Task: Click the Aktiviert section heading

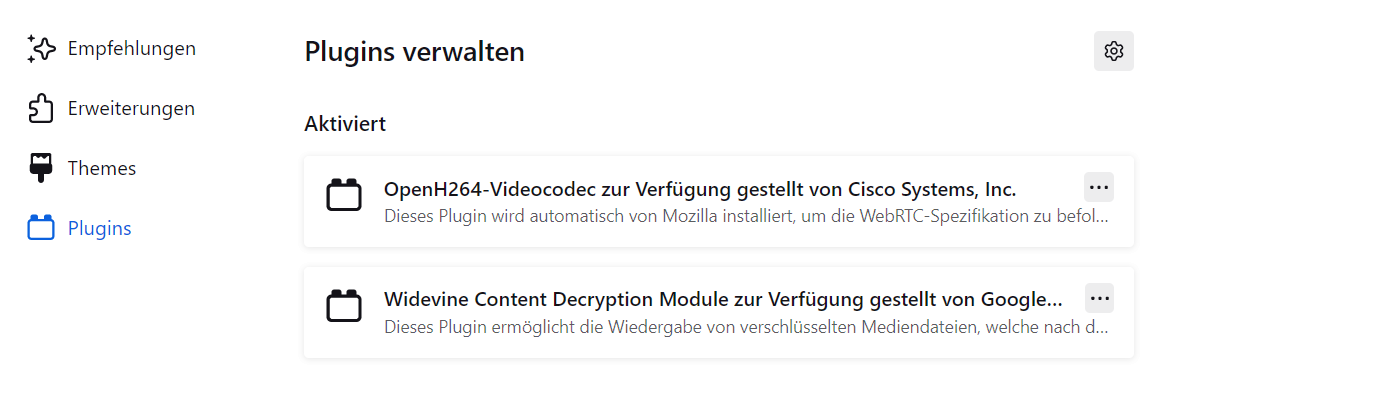Action: coord(345,124)
